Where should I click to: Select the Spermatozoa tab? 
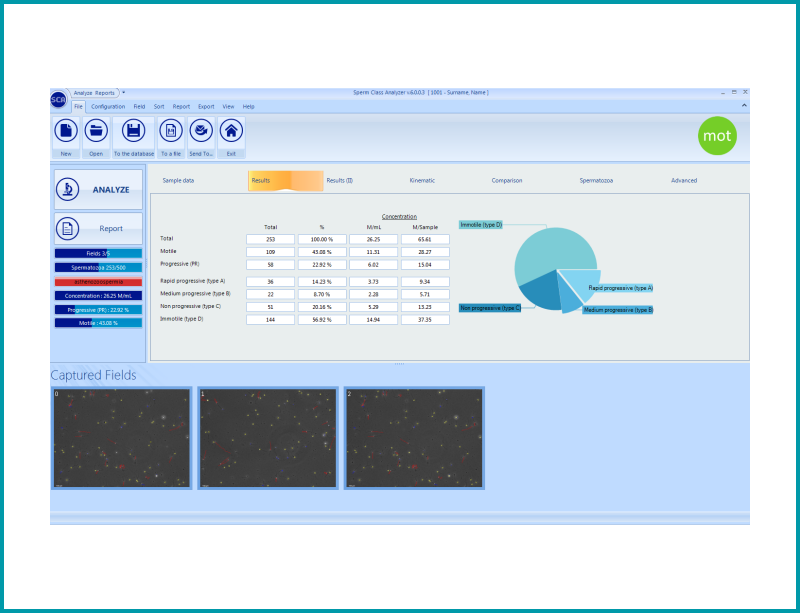(x=596, y=181)
